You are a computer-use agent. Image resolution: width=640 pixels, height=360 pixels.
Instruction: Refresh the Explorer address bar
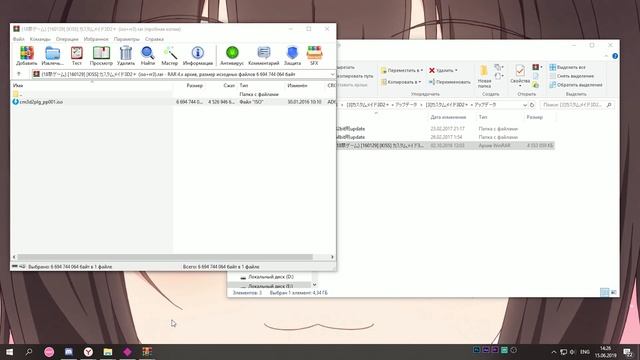coord(532,105)
